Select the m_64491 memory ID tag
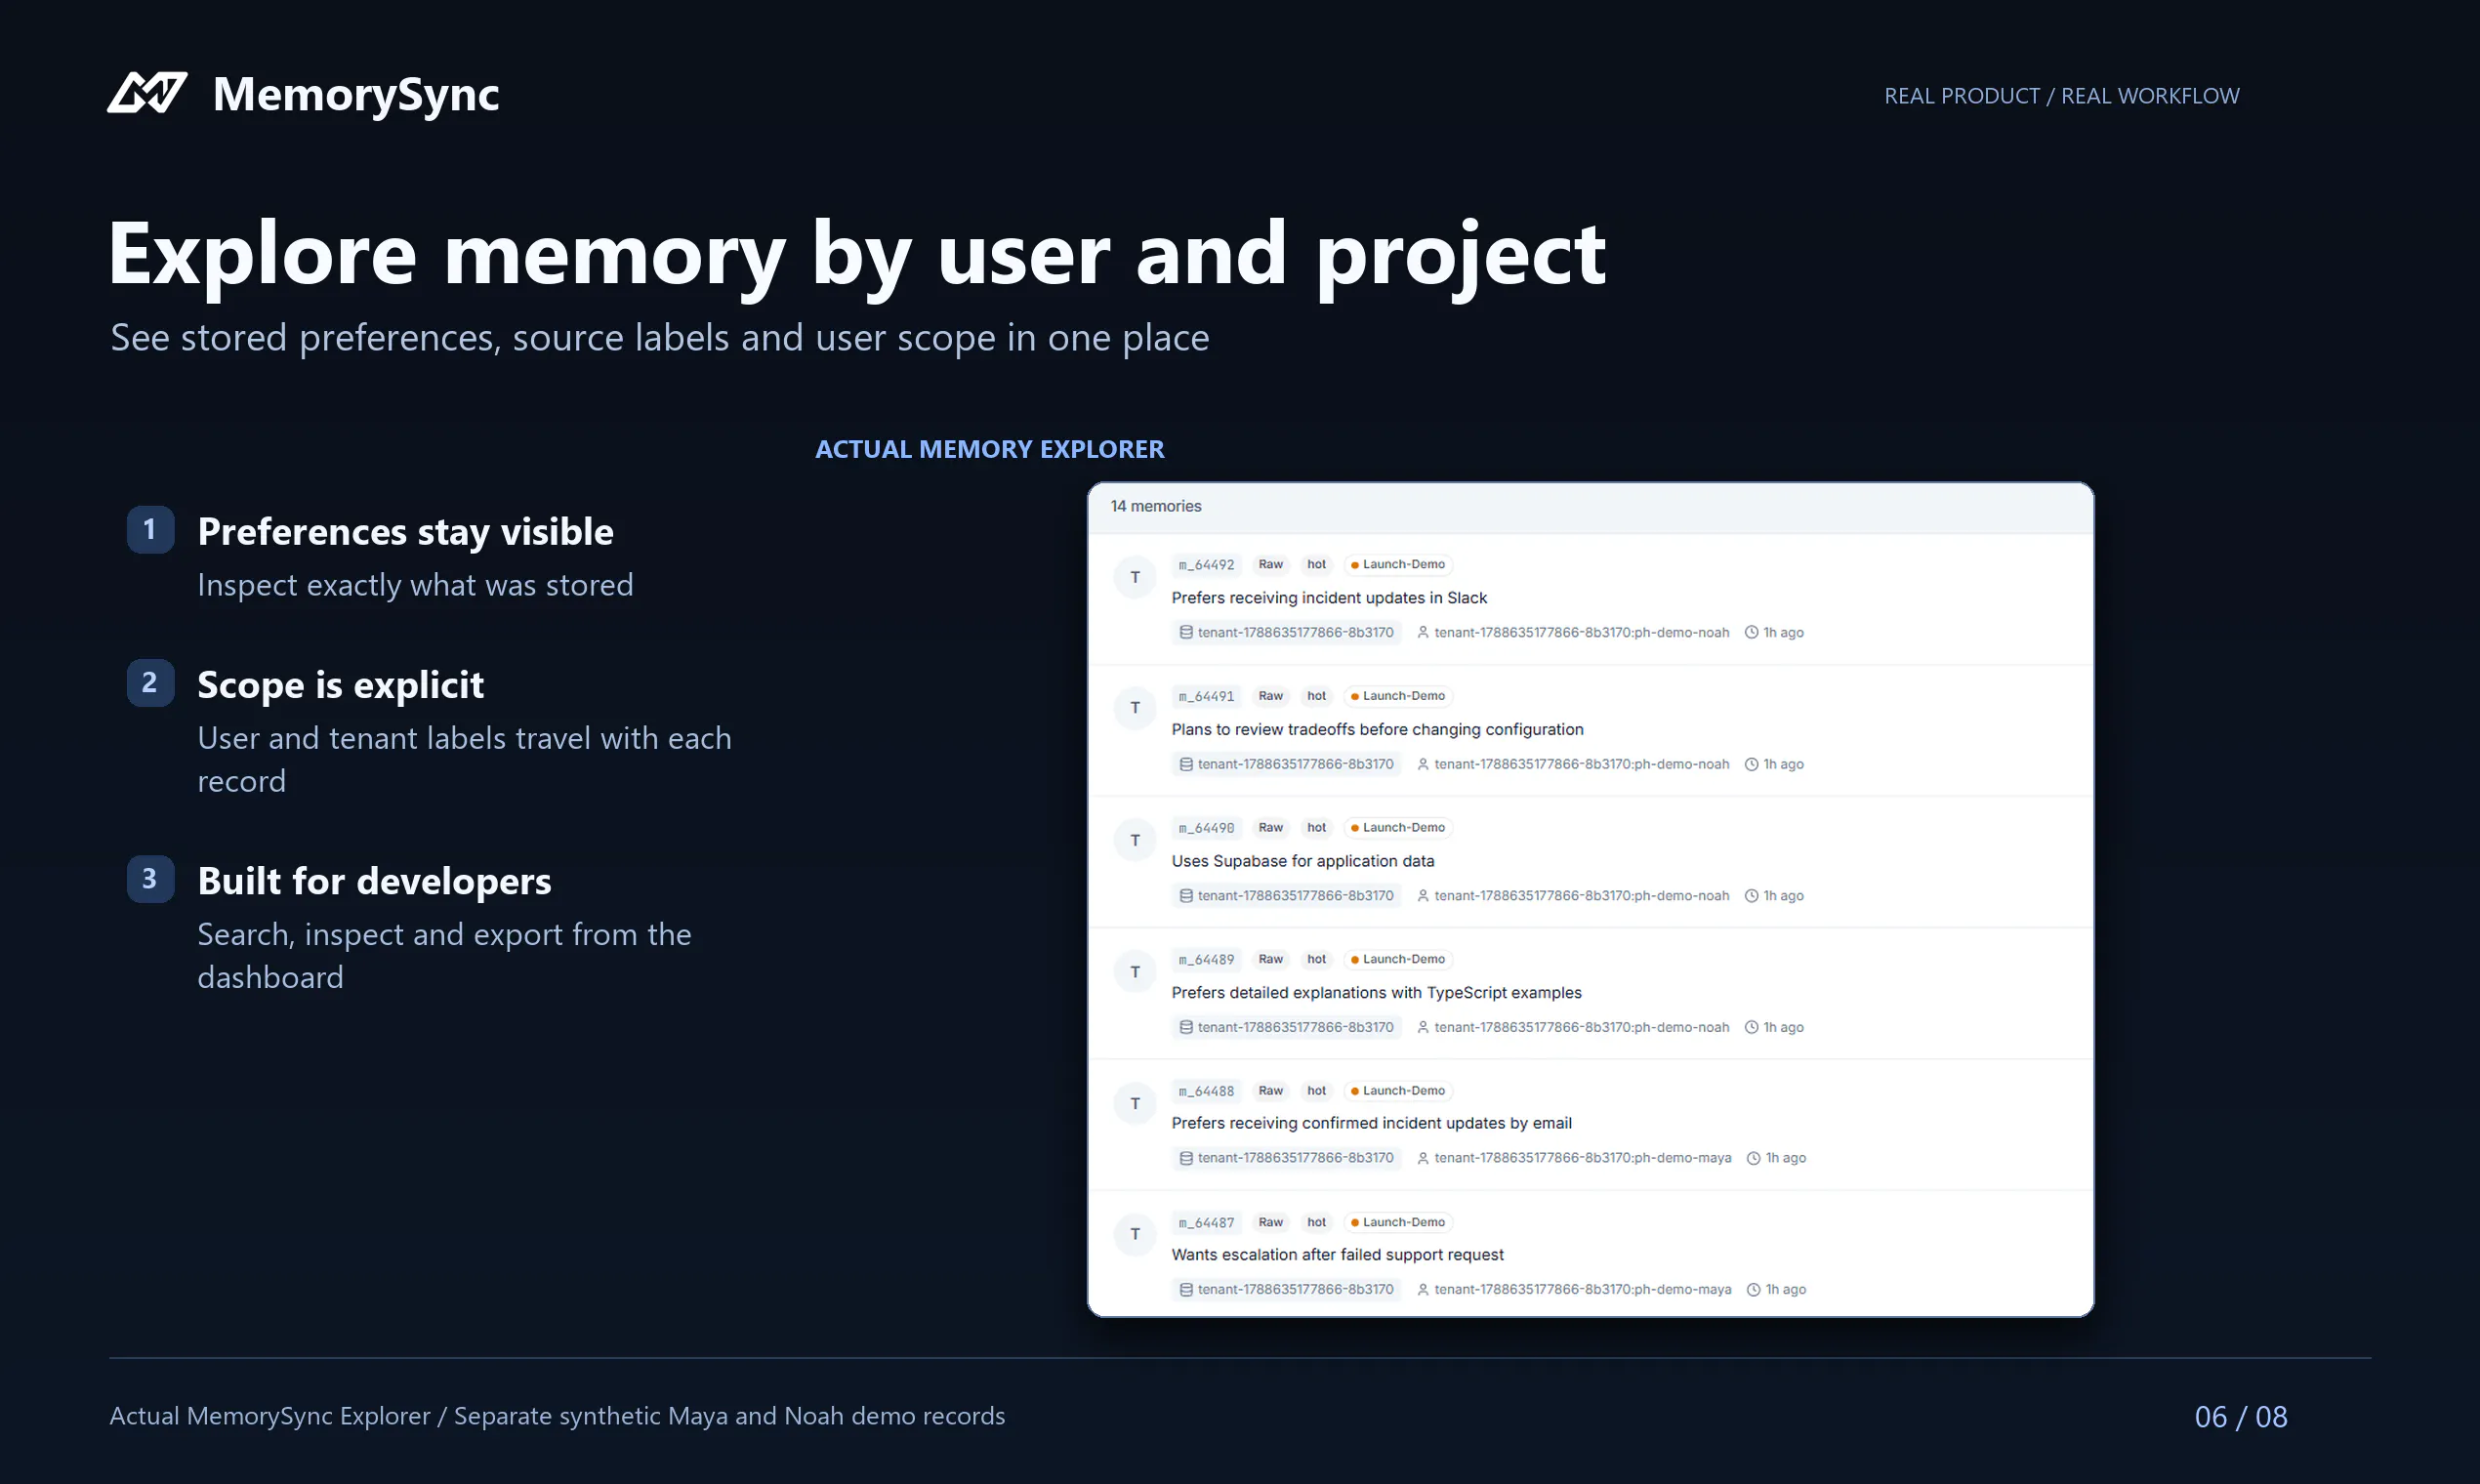 1207,696
